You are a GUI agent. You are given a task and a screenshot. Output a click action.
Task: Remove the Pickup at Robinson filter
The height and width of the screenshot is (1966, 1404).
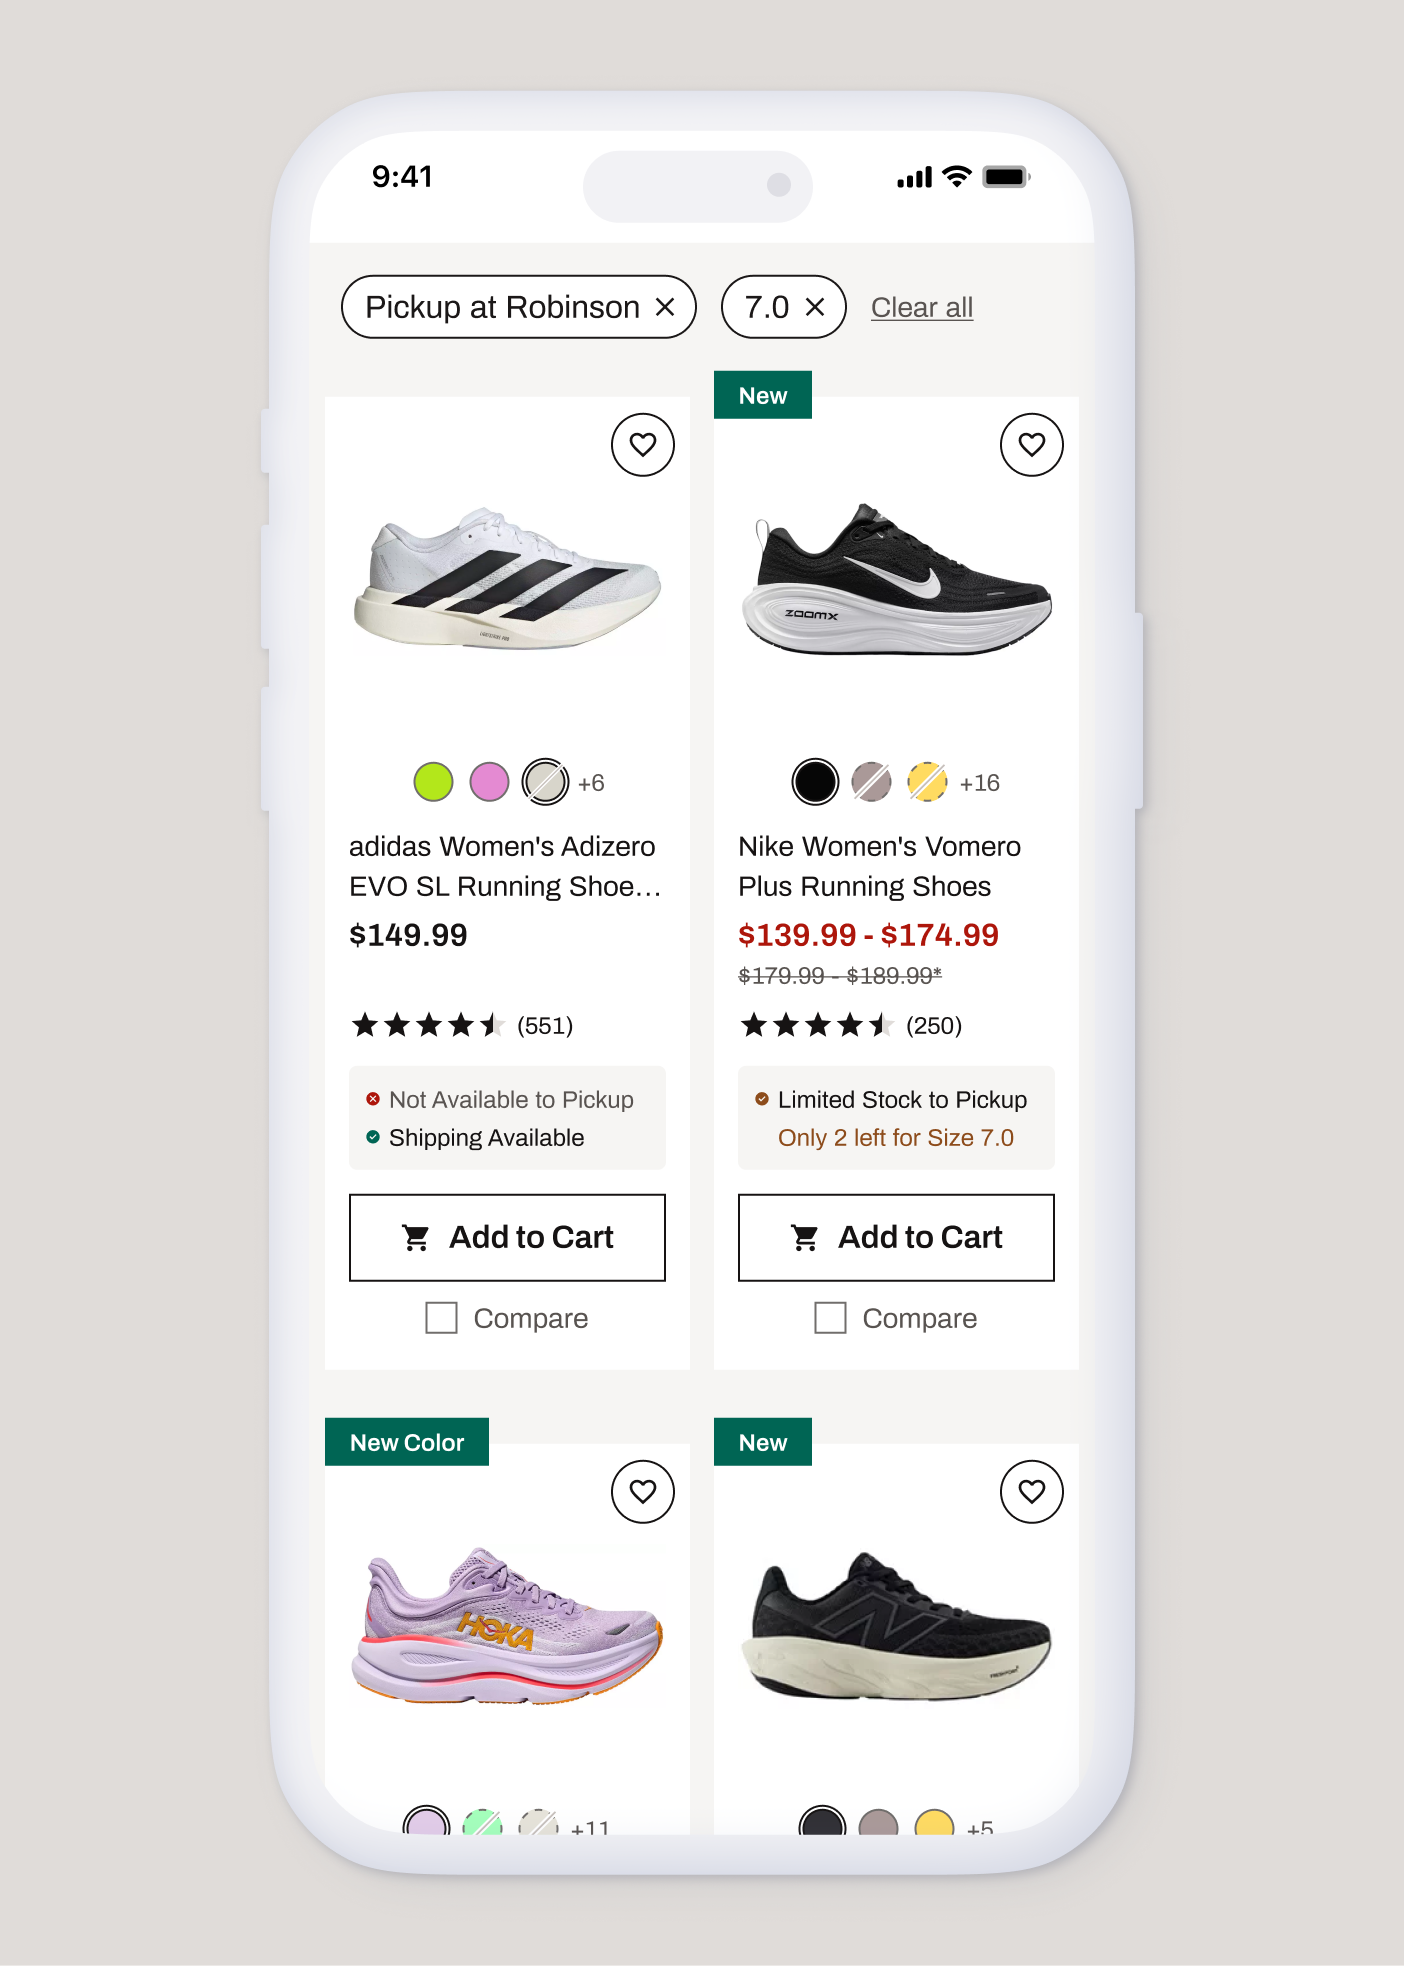pos(665,307)
